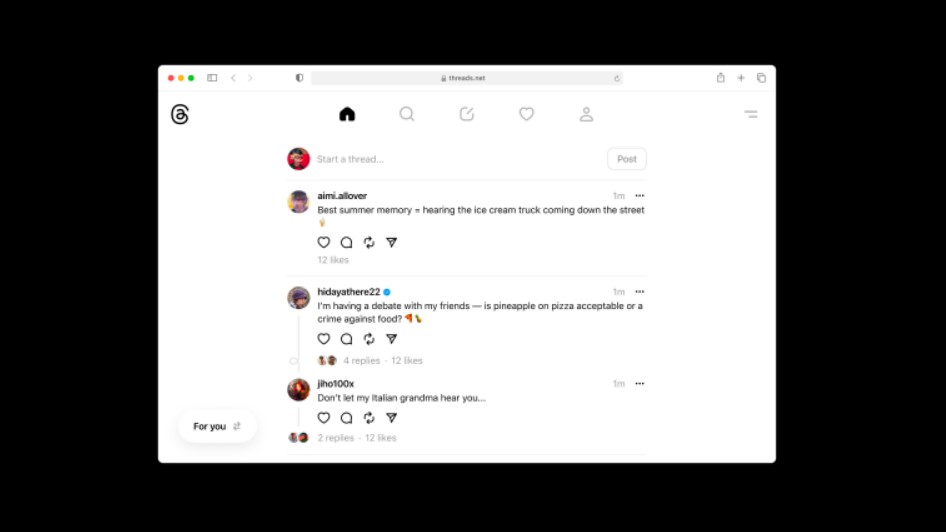This screenshot has height=532, width=946.
Task: Click the Start a thread input field
Action: click(x=459, y=159)
